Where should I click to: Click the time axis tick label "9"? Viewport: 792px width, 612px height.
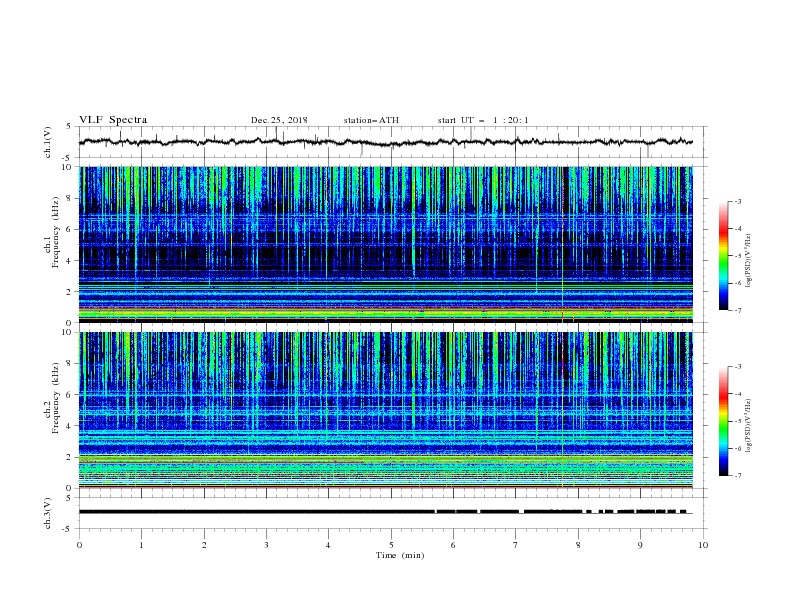click(640, 545)
